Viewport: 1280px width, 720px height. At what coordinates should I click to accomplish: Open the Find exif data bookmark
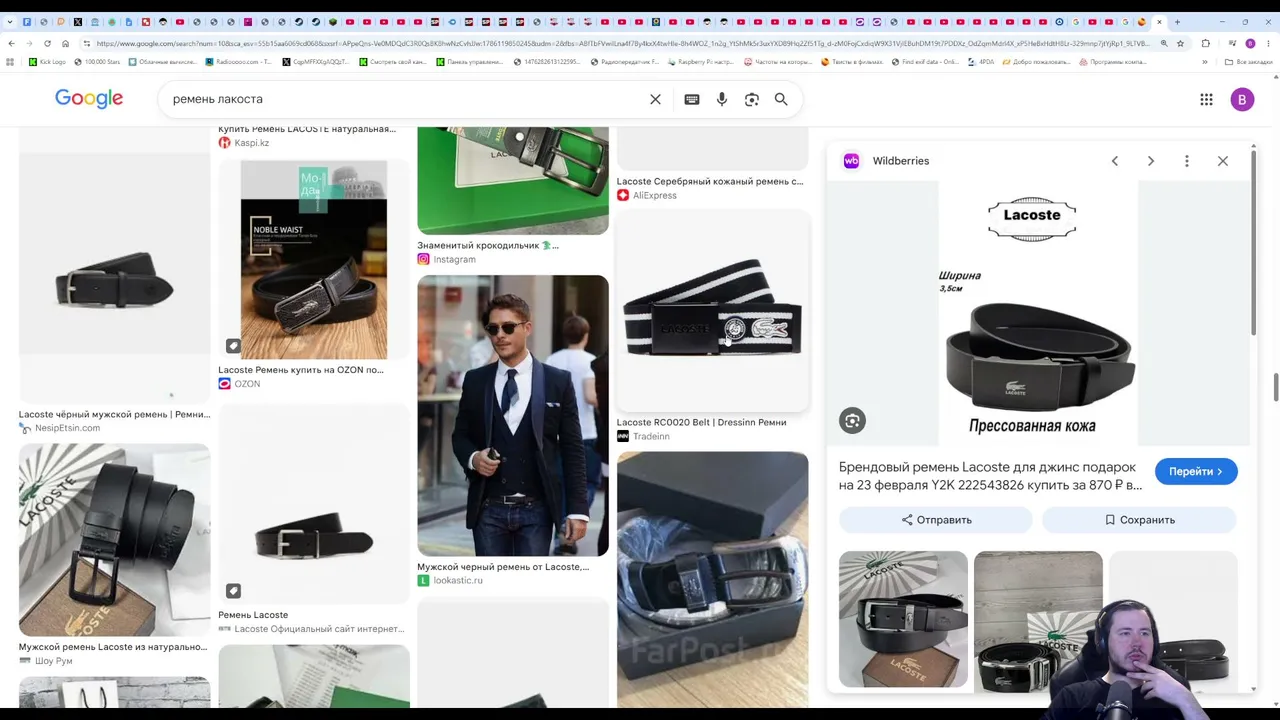[924, 62]
